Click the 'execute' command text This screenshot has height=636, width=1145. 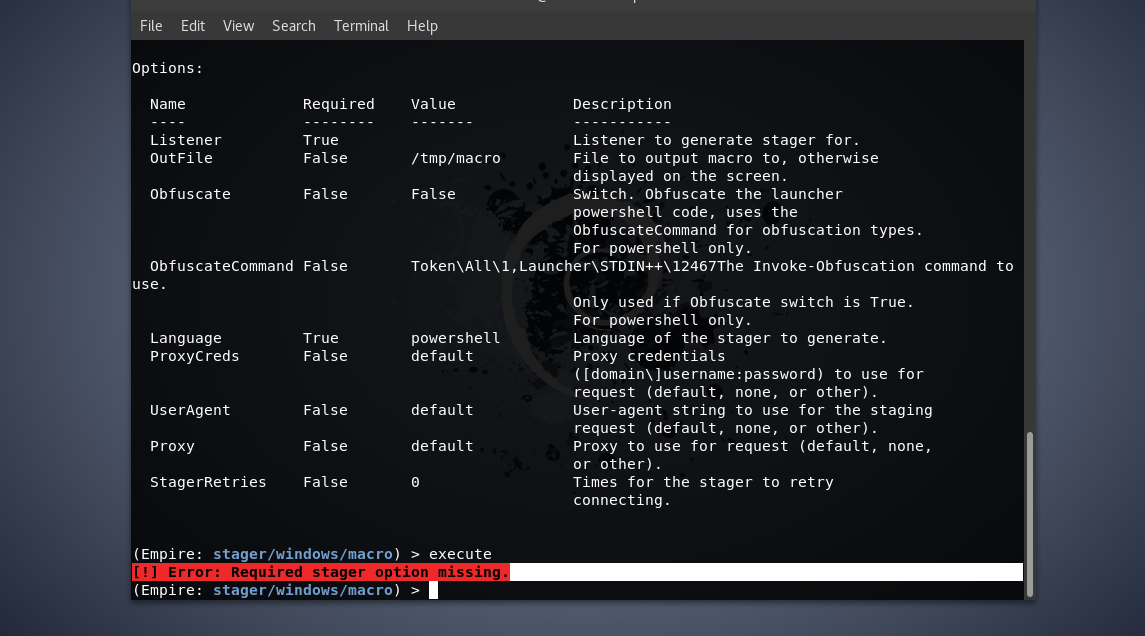(x=460, y=553)
